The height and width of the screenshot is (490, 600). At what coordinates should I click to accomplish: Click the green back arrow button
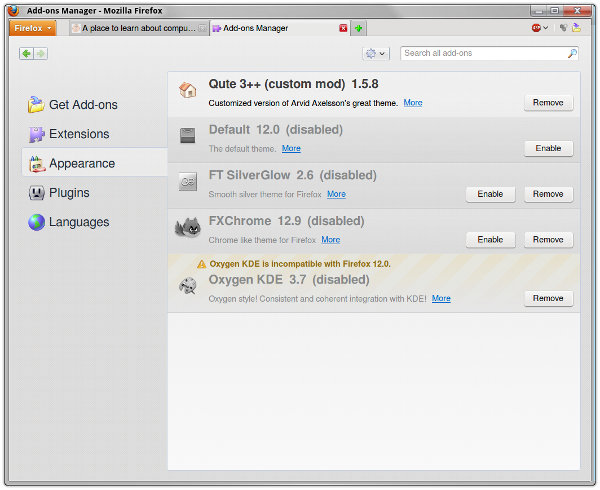[x=26, y=54]
